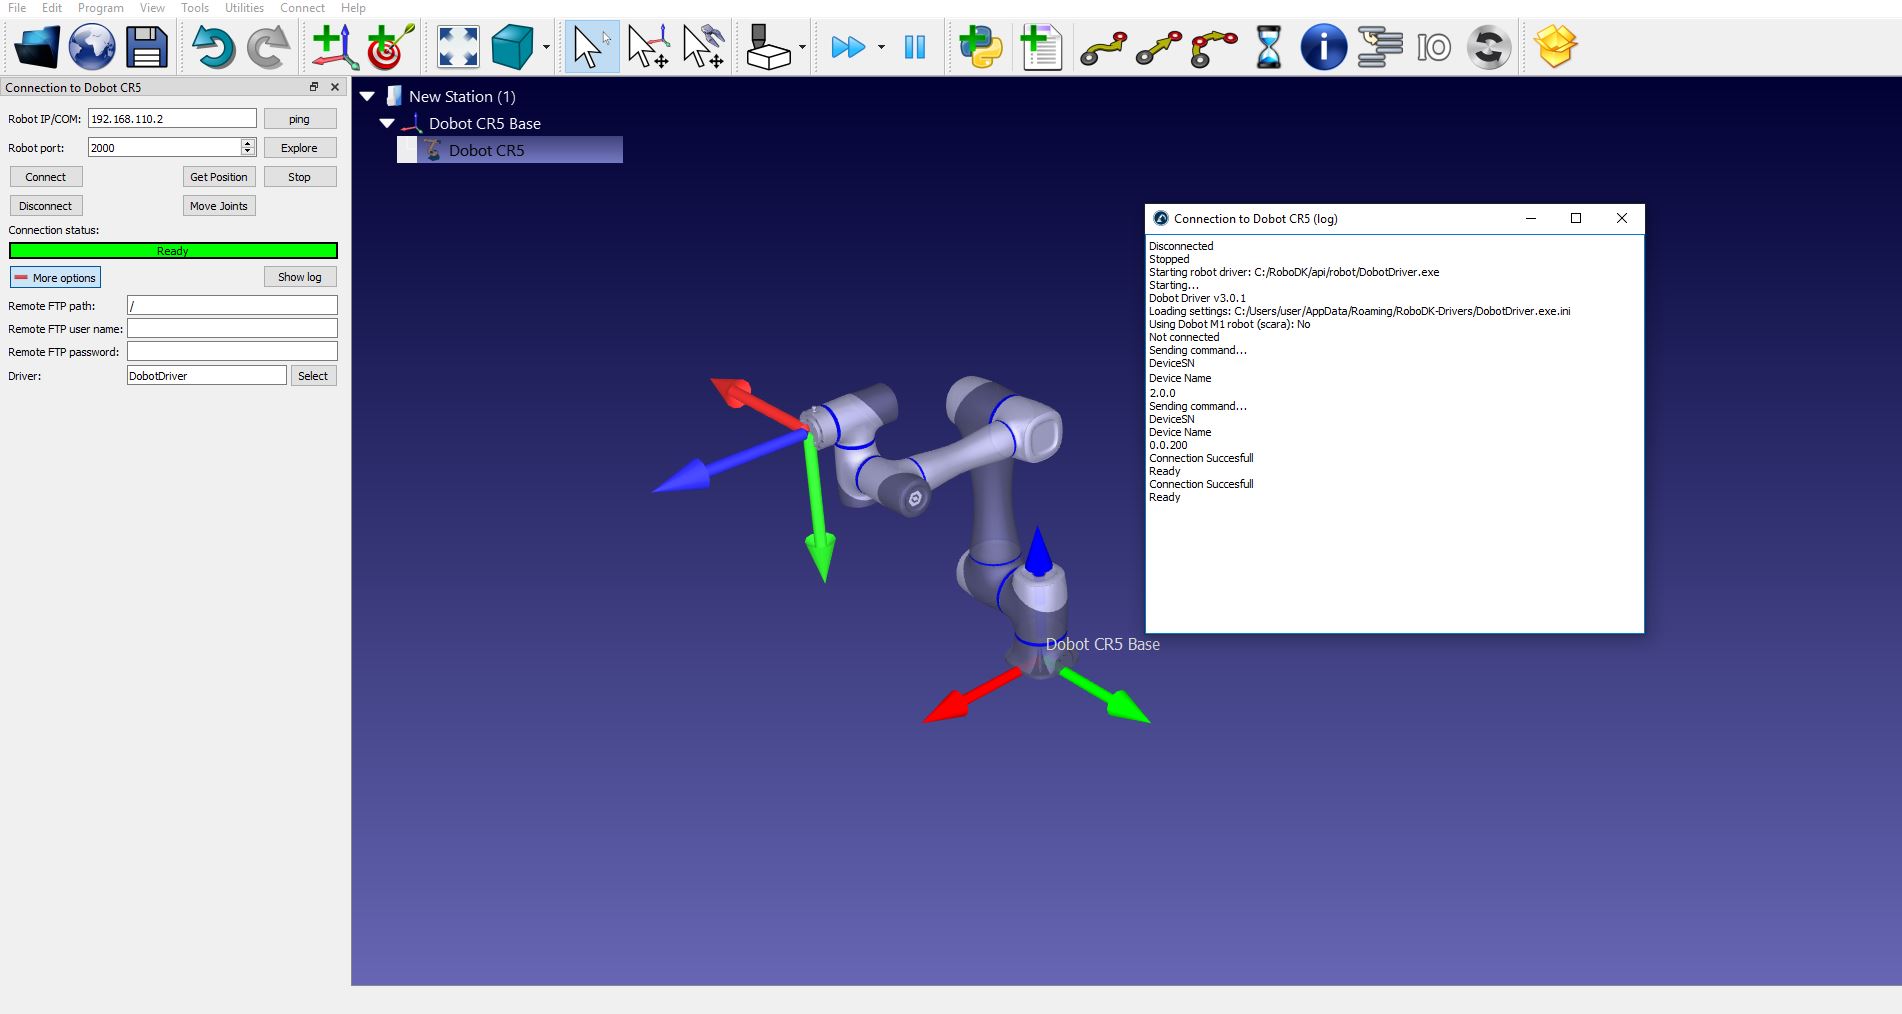Click the Save station floppy icon
The height and width of the screenshot is (1014, 1902).
[x=147, y=47]
